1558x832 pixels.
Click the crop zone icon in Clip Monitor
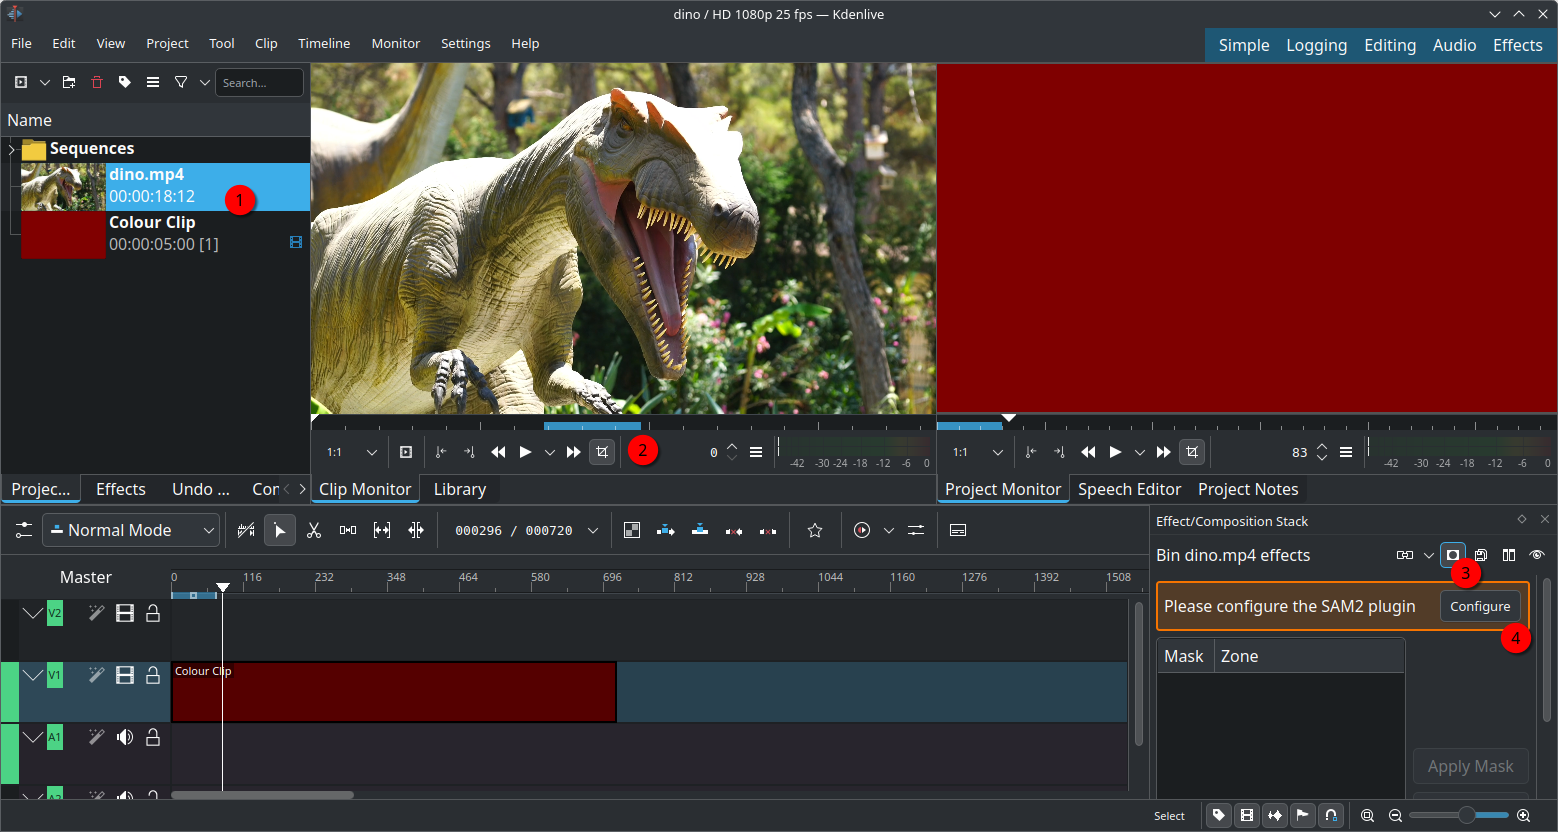coord(602,452)
